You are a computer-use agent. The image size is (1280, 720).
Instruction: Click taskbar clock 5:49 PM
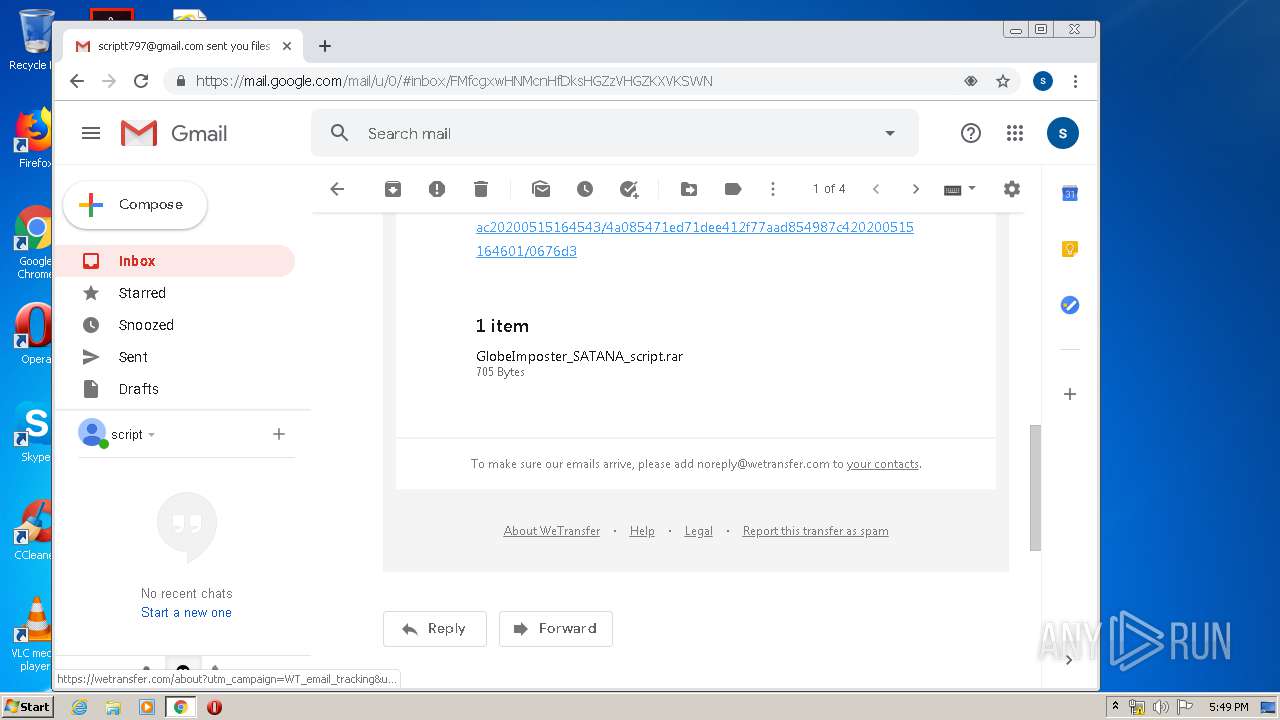(1228, 707)
